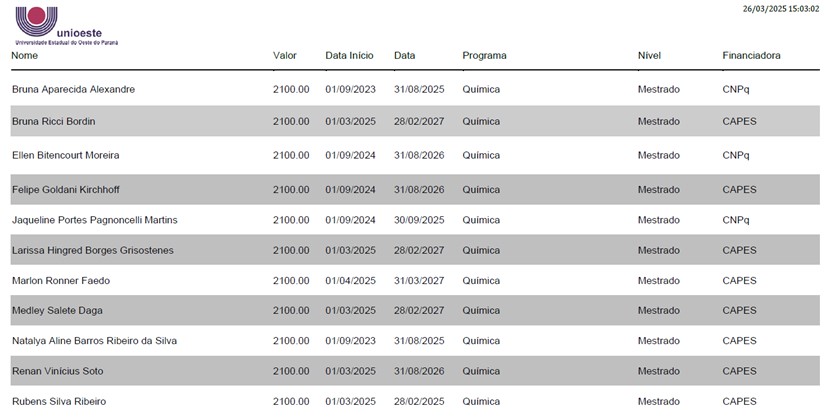Screen dimensions: 832x419
Task: Select Rubens Silva Ribeiro name
Action: pos(59,401)
